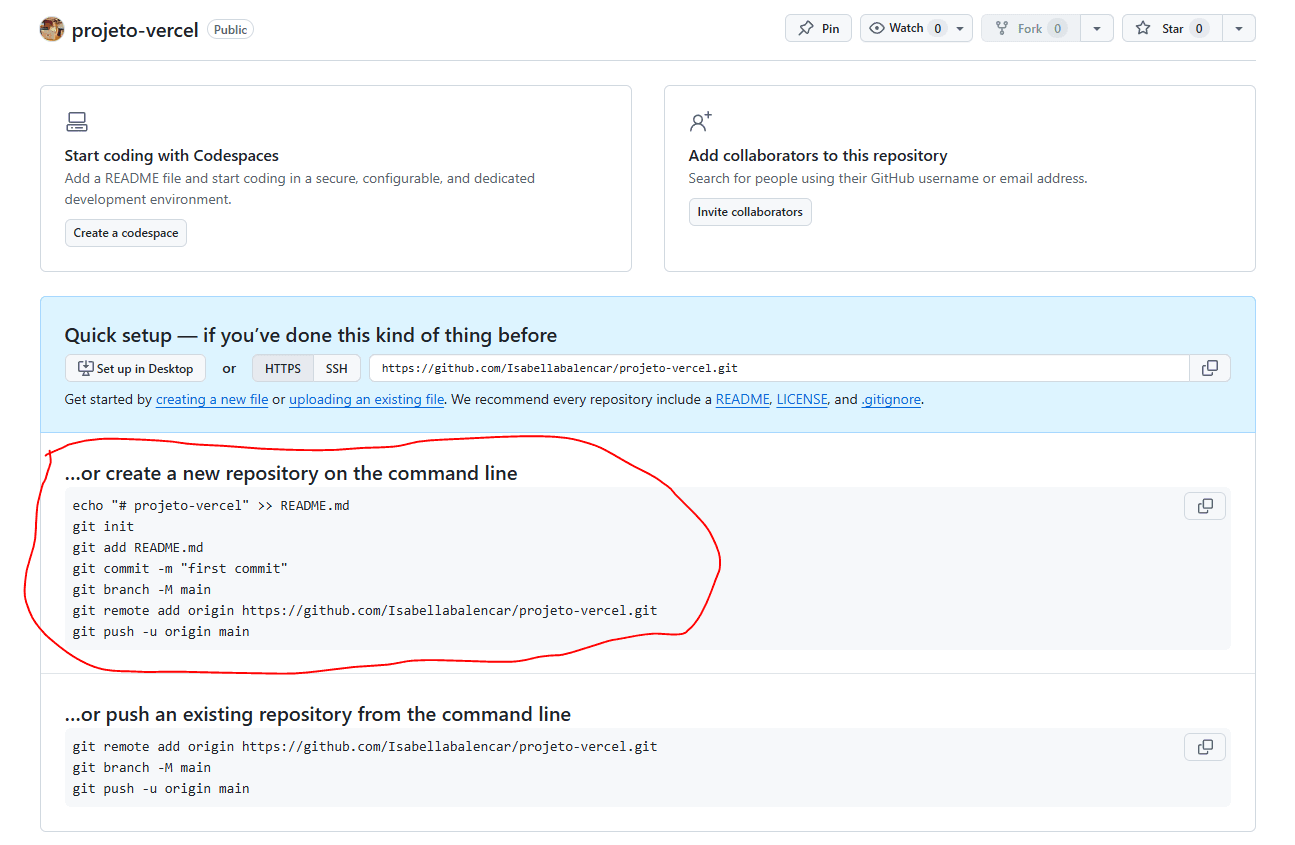1295x845 pixels.
Task: Expand the Star lists dropdown arrow
Action: [1238, 29]
